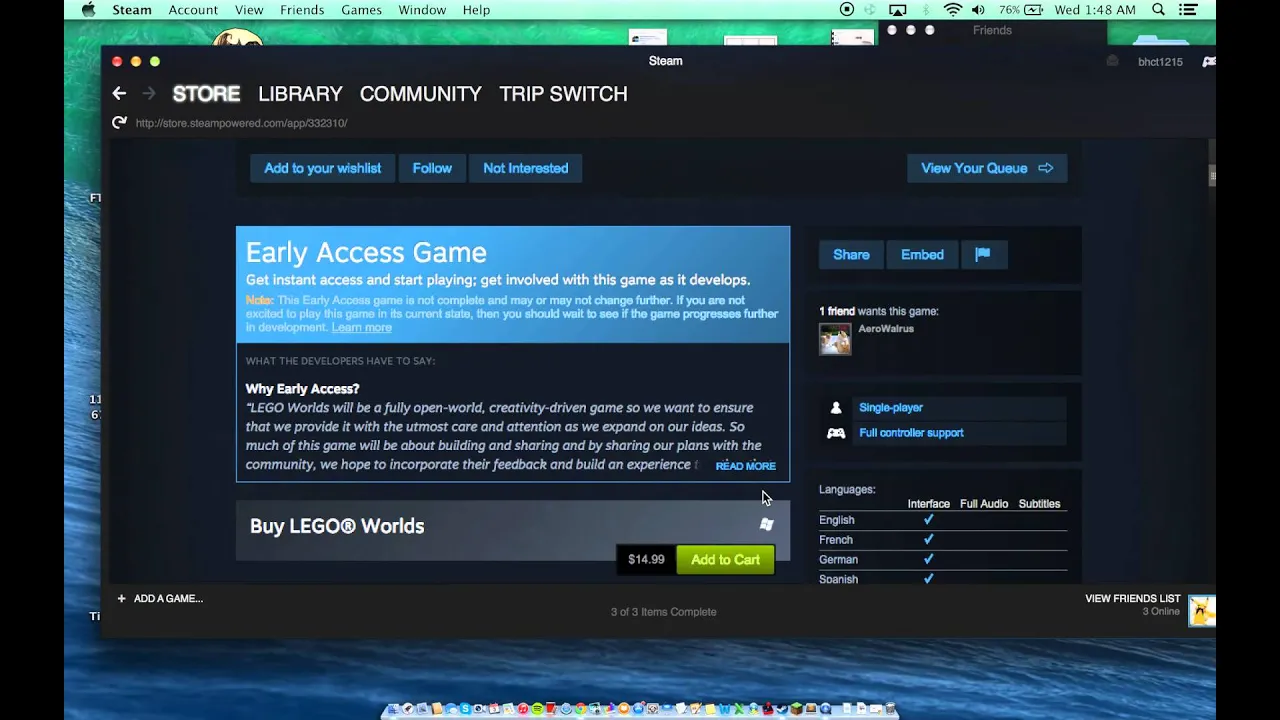Click the forward navigation arrow
The width and height of the screenshot is (1280, 720).
point(149,94)
